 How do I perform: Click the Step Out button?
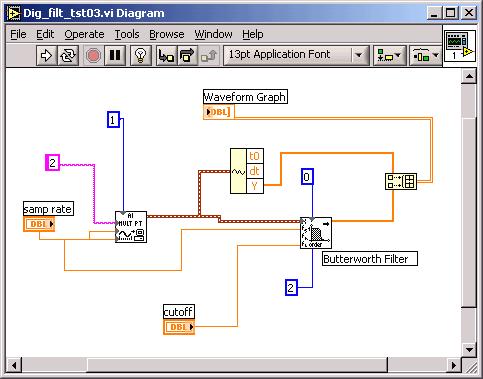209,55
